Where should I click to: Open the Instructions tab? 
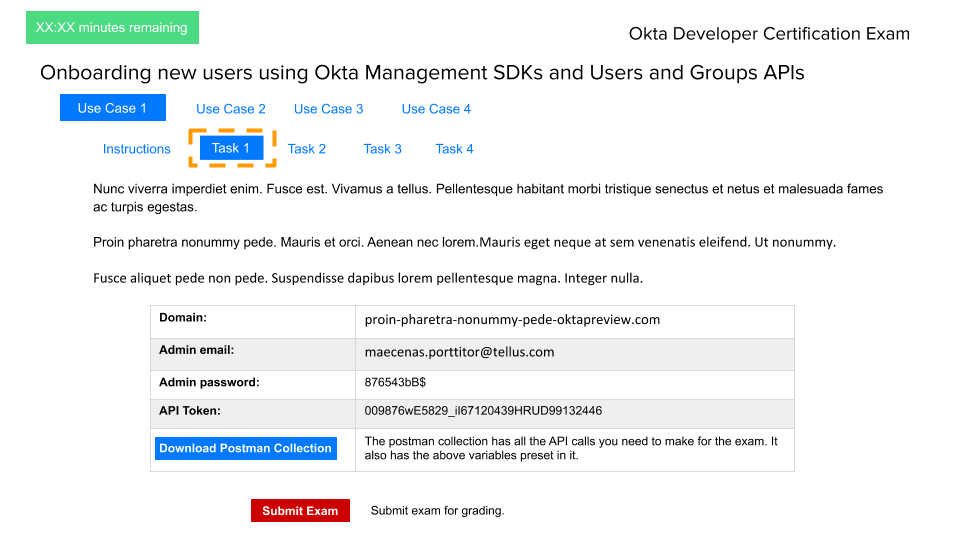click(137, 149)
